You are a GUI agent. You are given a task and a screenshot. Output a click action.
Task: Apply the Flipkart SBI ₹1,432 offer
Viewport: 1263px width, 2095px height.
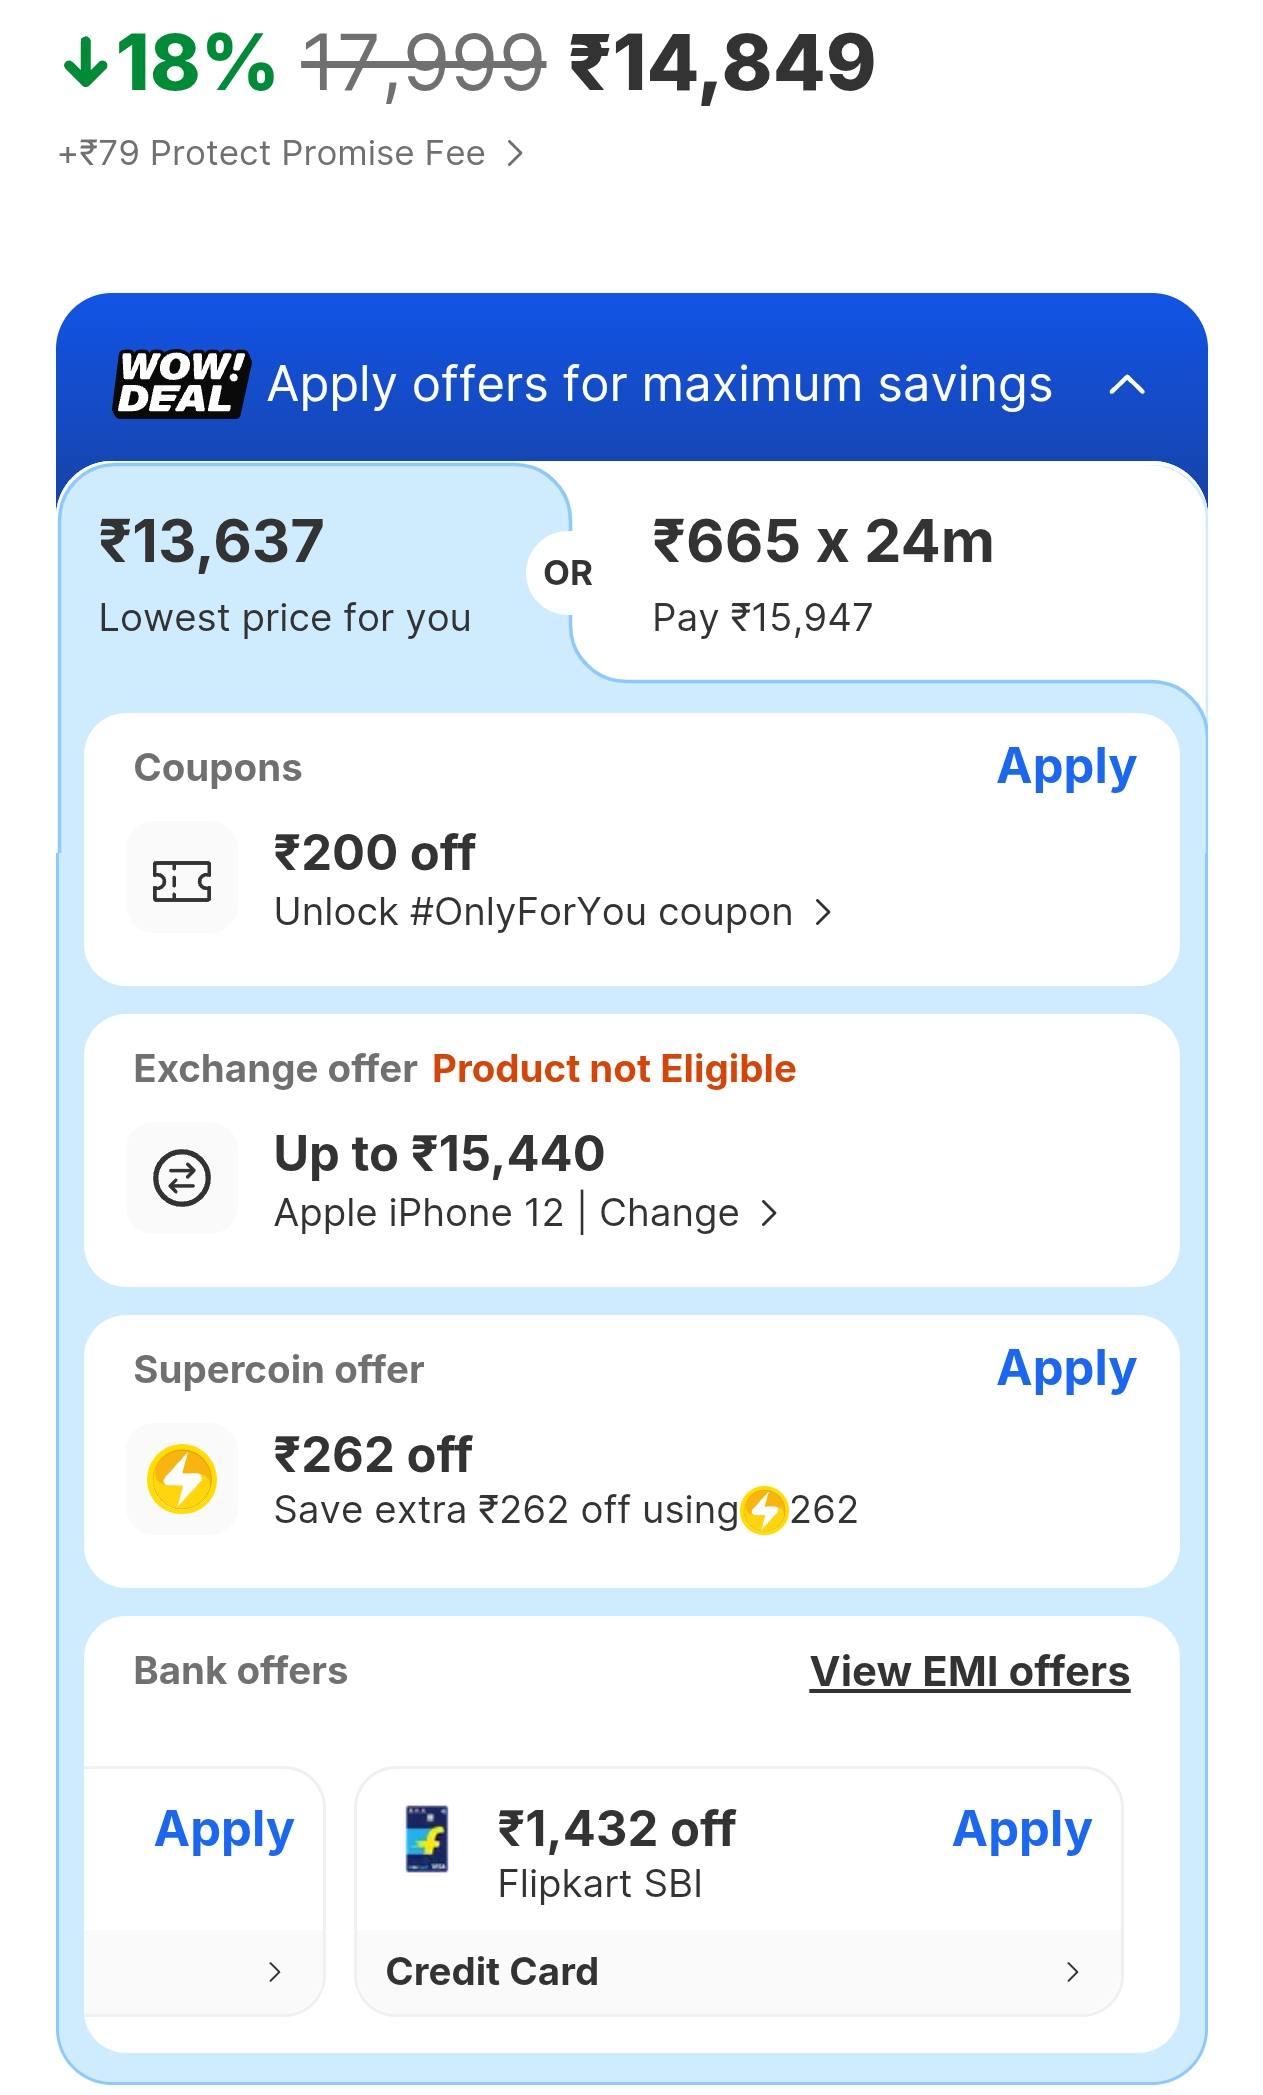click(1021, 1830)
